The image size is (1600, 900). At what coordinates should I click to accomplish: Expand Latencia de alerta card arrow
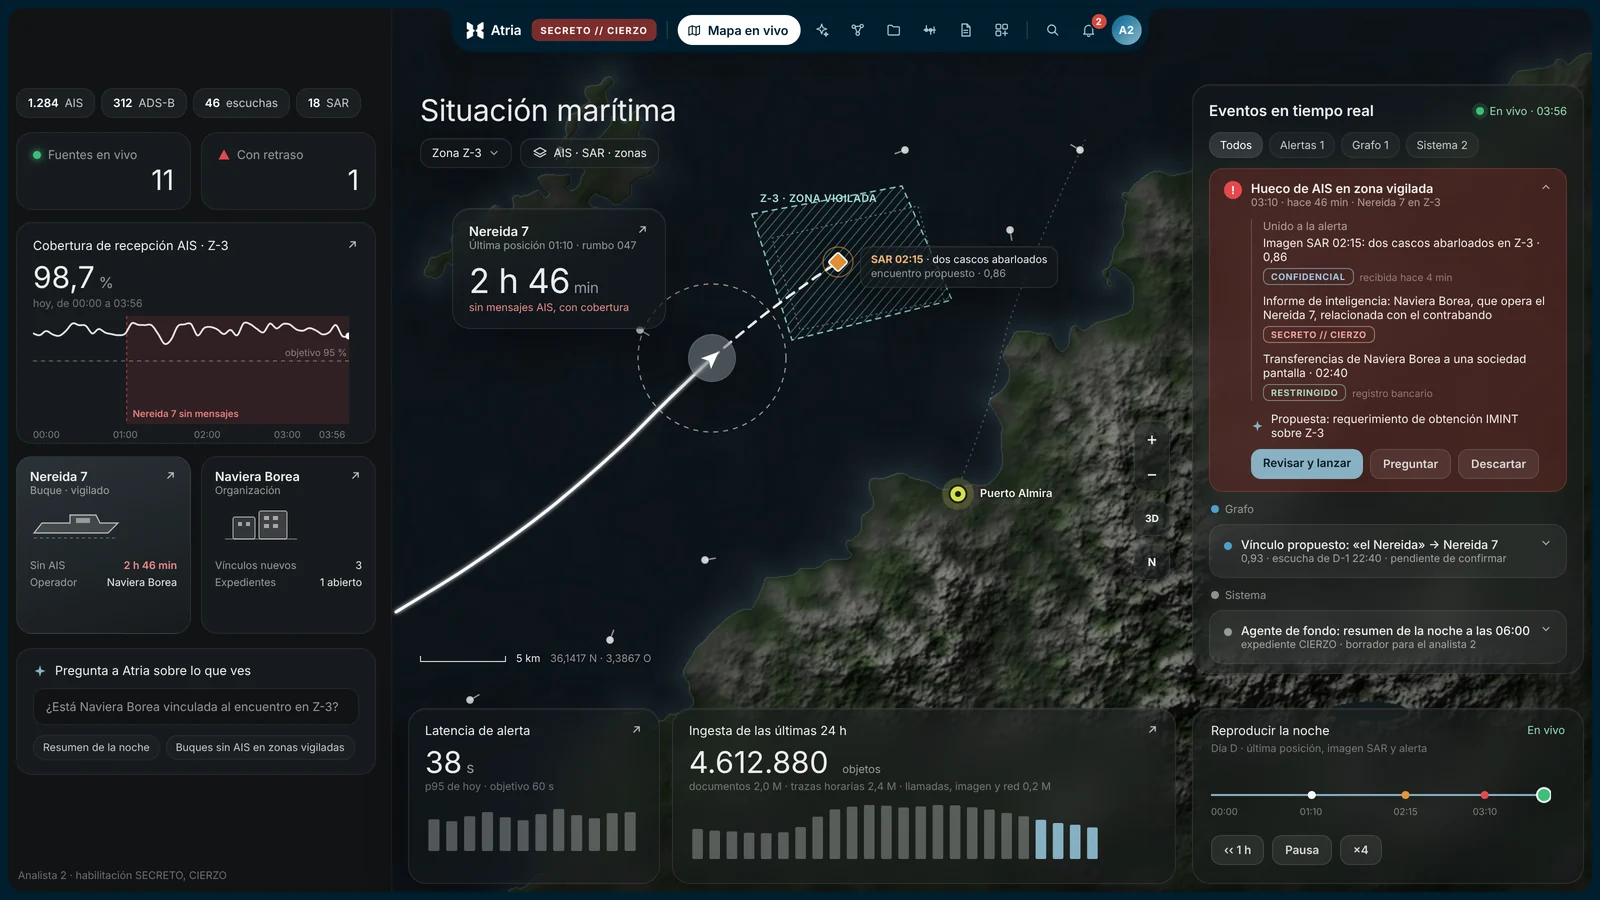point(636,730)
